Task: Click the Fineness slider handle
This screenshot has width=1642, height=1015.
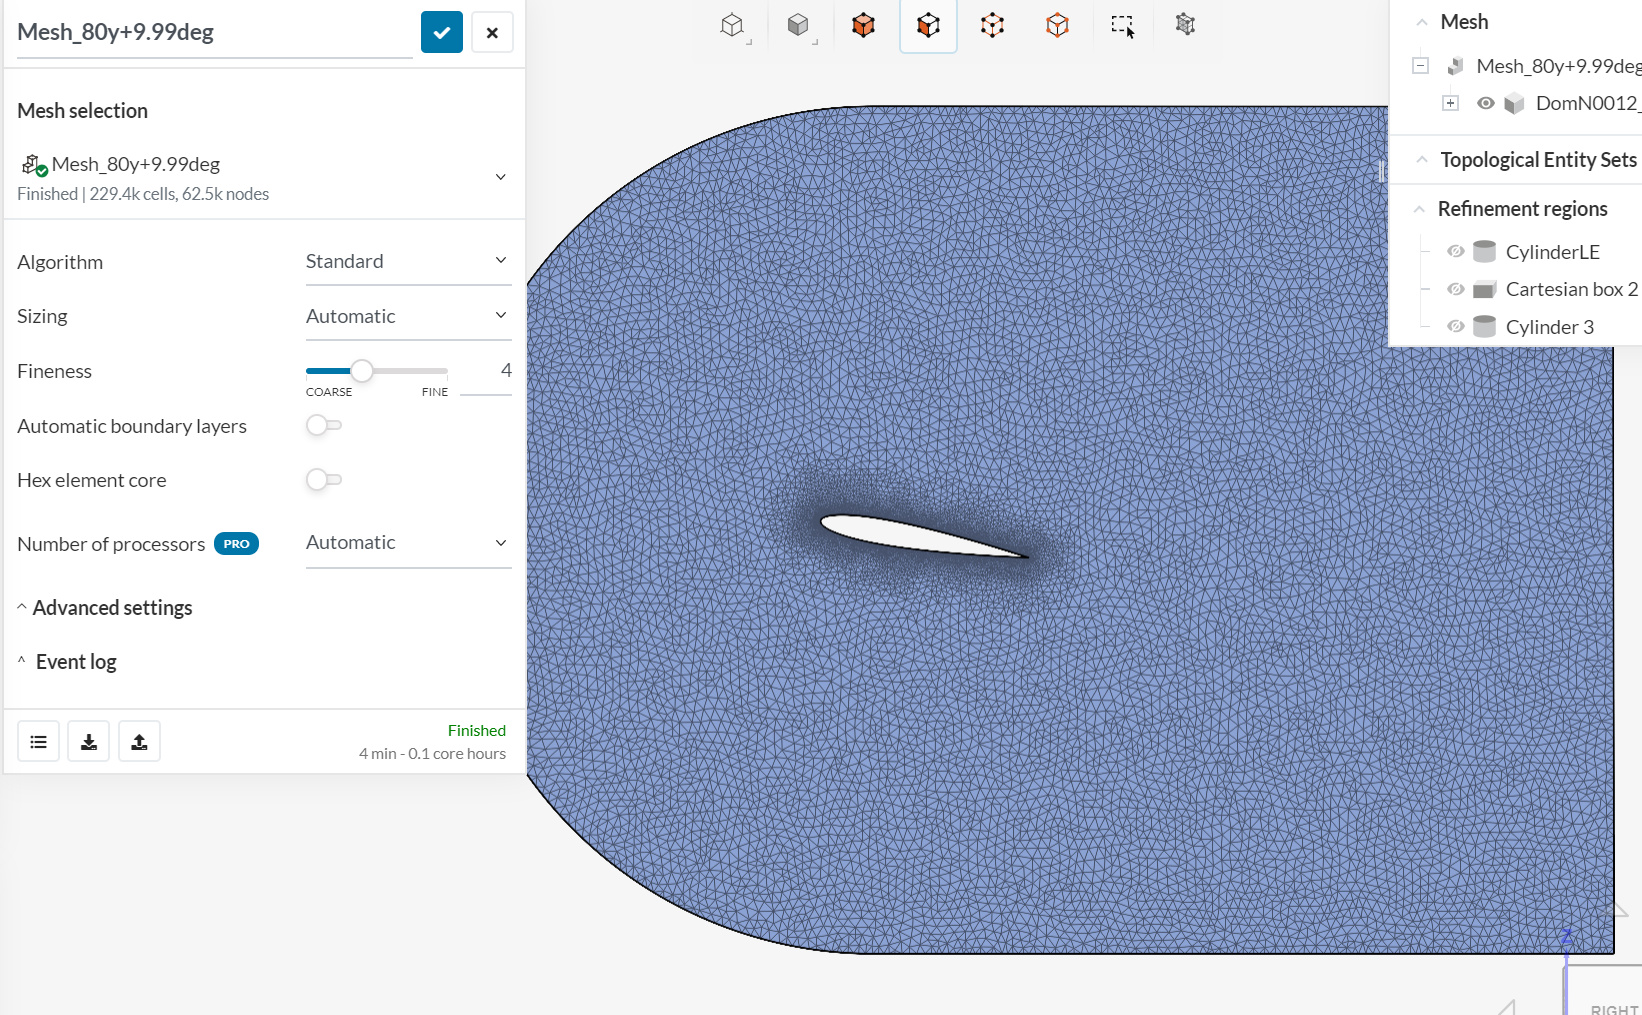Action: point(362,371)
